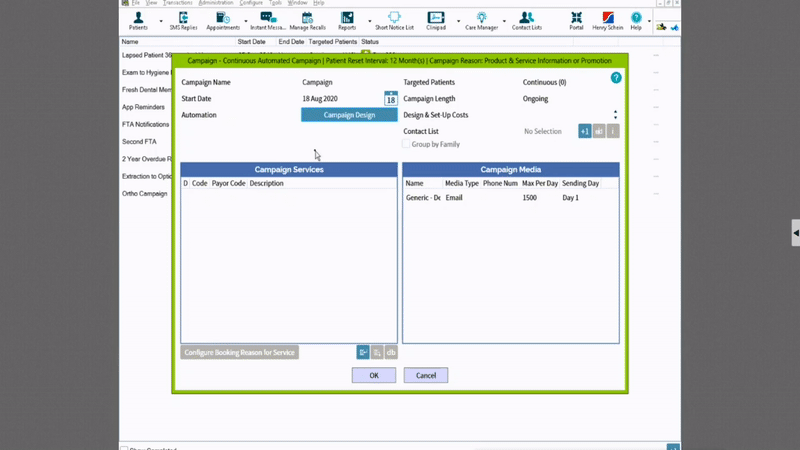
Task: Click the Henry Schein toolbar icon
Action: tap(607, 21)
